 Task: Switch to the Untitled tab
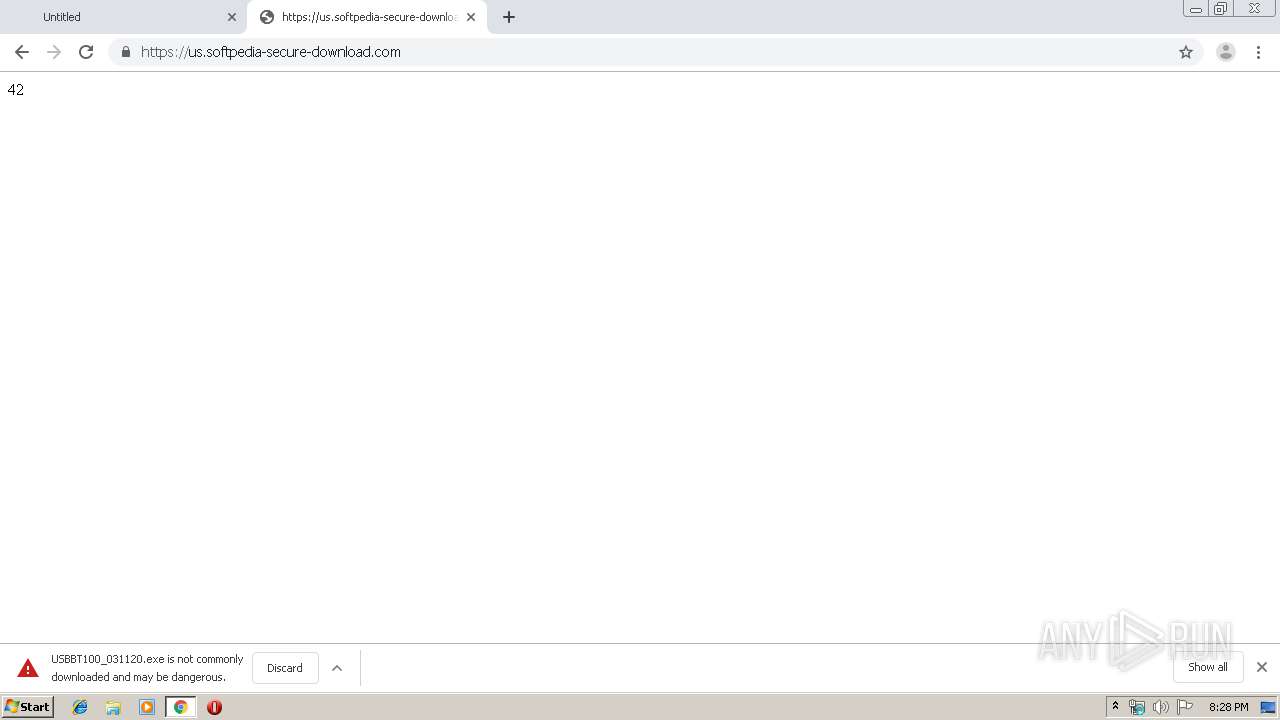tap(123, 17)
